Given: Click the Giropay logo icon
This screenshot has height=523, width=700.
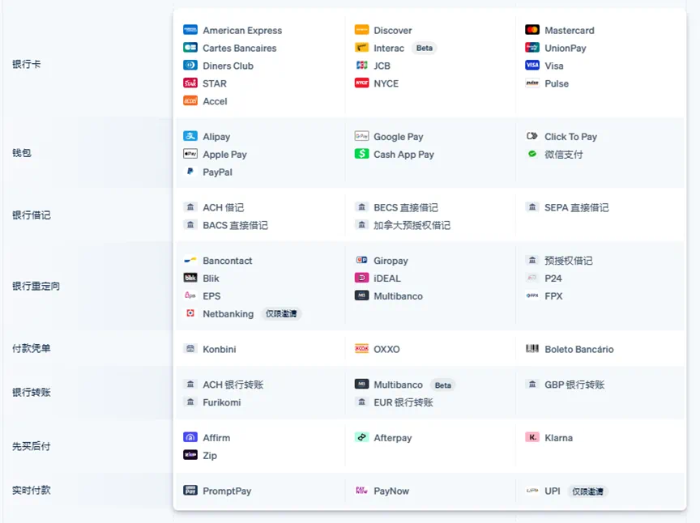Looking at the screenshot, I should (x=362, y=260).
